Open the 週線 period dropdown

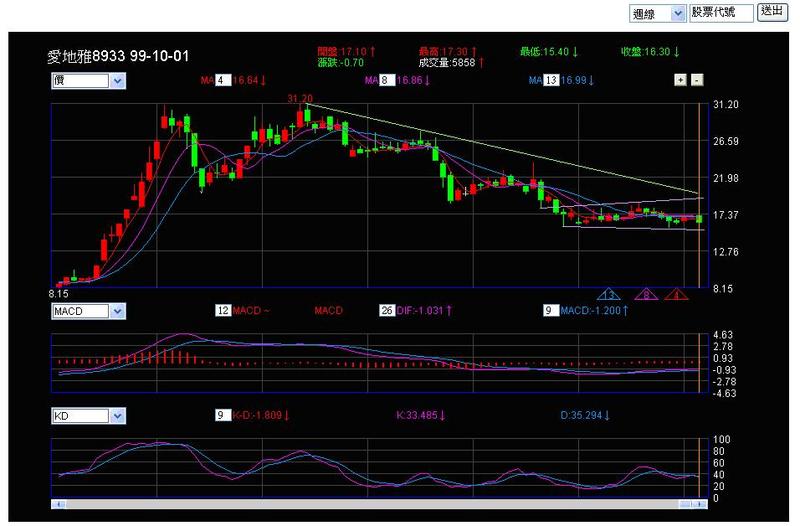pyautogui.click(x=657, y=13)
